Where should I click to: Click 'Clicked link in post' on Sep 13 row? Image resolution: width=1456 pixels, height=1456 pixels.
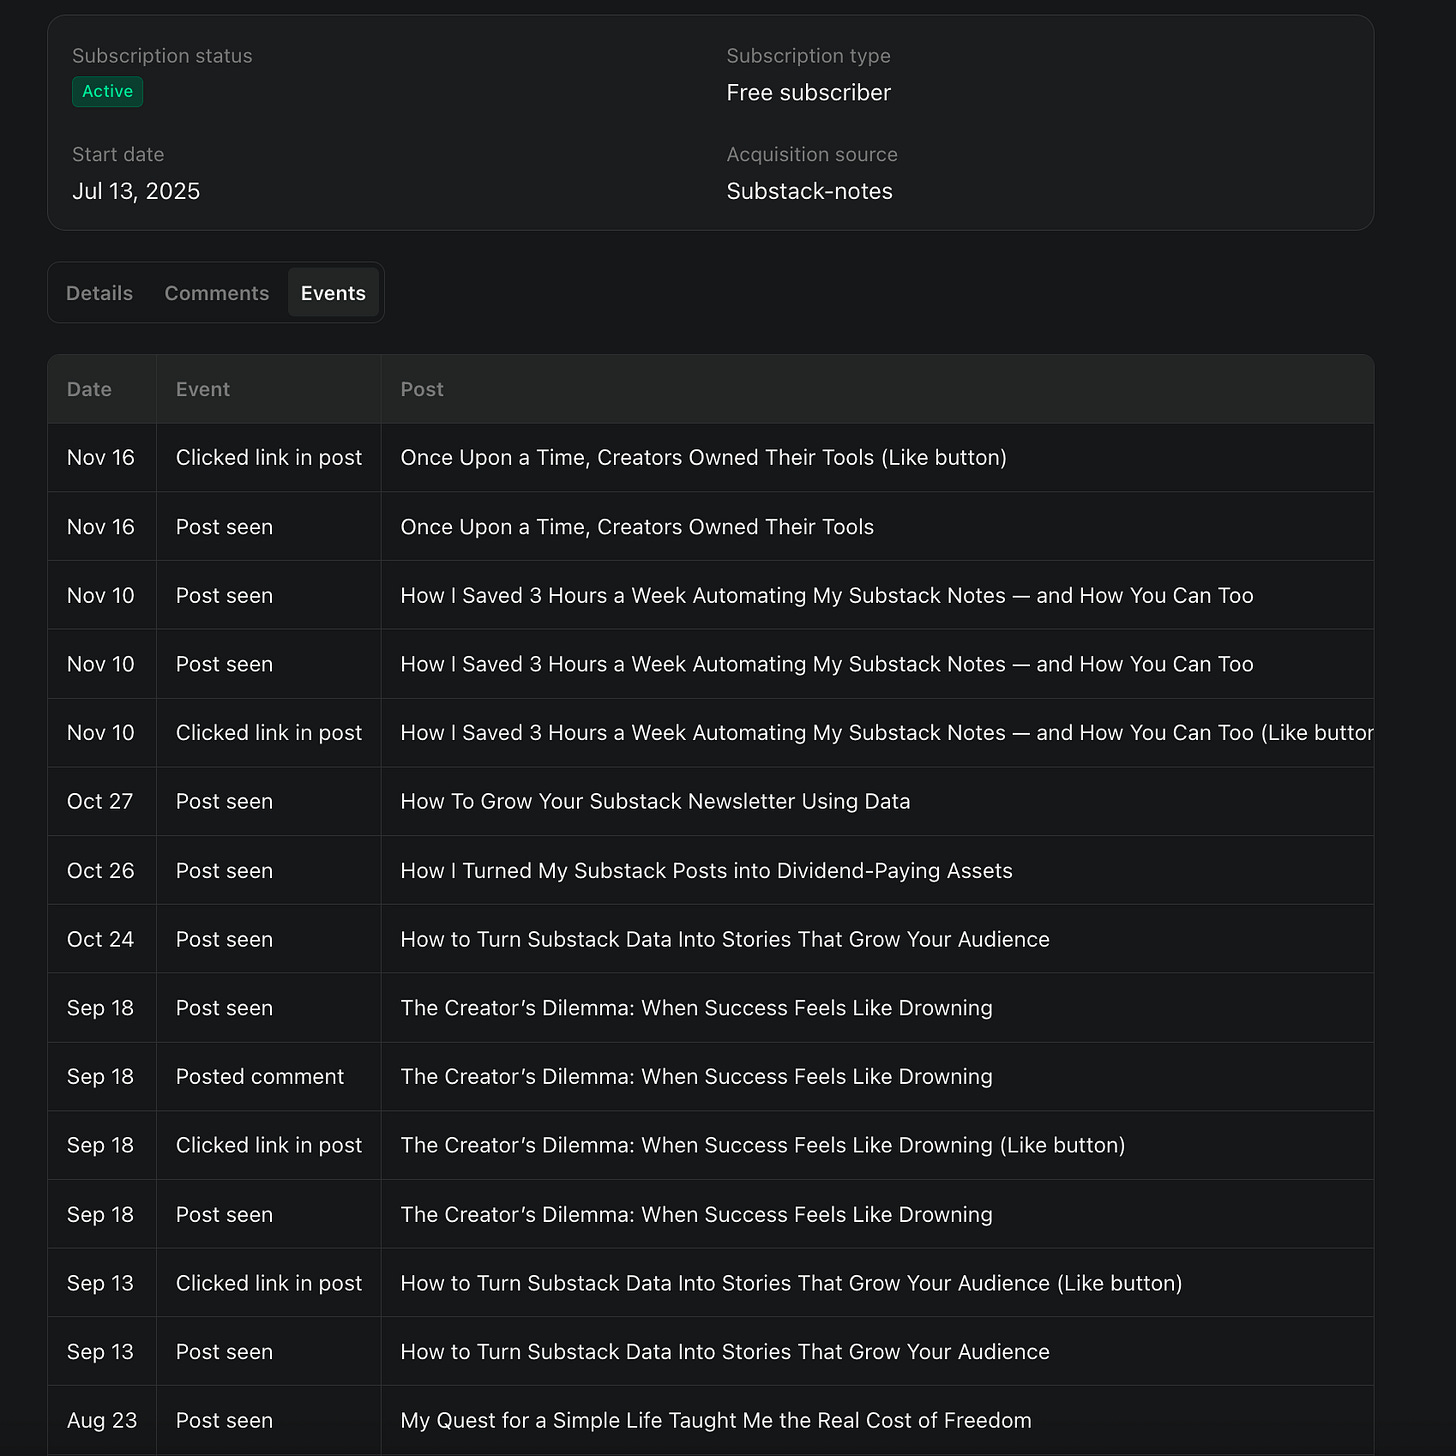click(x=269, y=1283)
